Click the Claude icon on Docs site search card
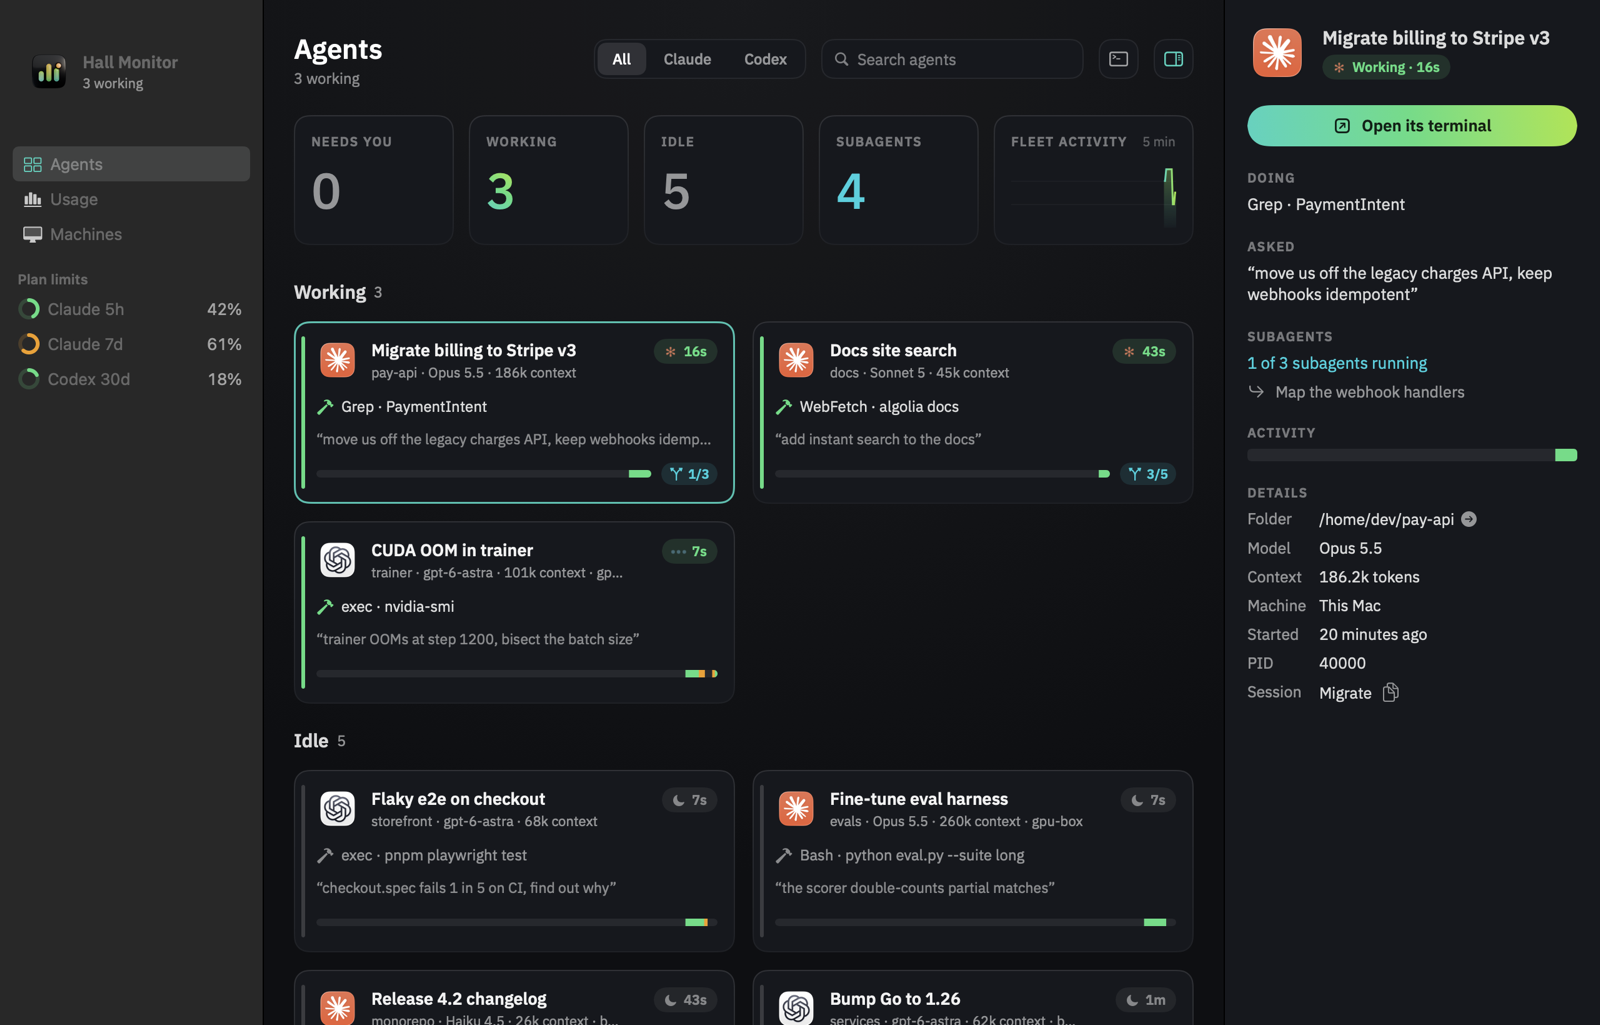Screen dimensions: 1600x1025 point(796,359)
